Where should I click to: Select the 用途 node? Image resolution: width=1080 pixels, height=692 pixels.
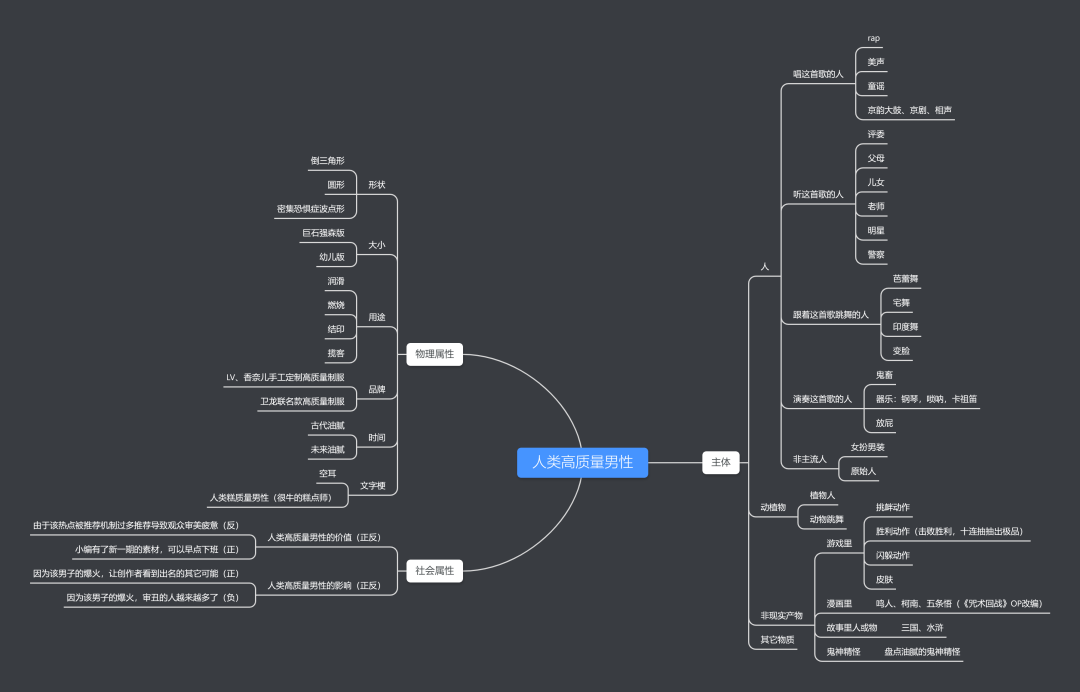pos(377,317)
